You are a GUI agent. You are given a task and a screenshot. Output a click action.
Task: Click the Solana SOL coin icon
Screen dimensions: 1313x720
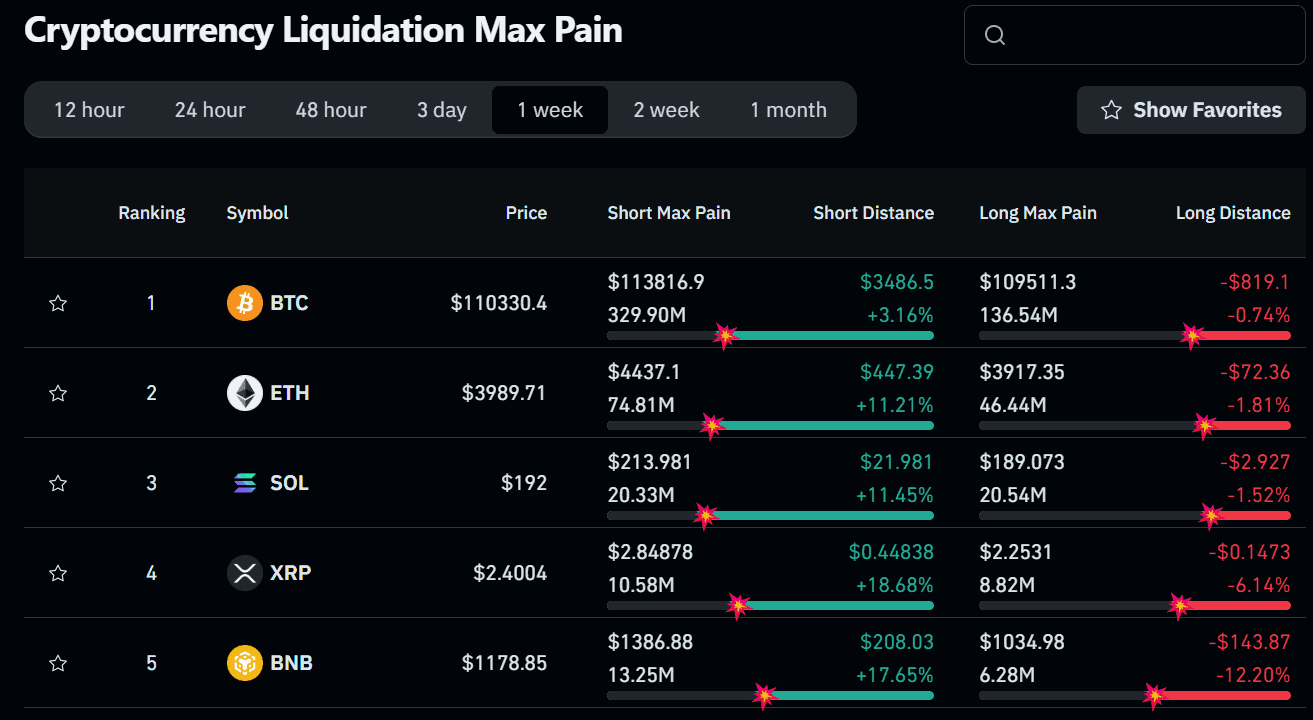pos(245,483)
